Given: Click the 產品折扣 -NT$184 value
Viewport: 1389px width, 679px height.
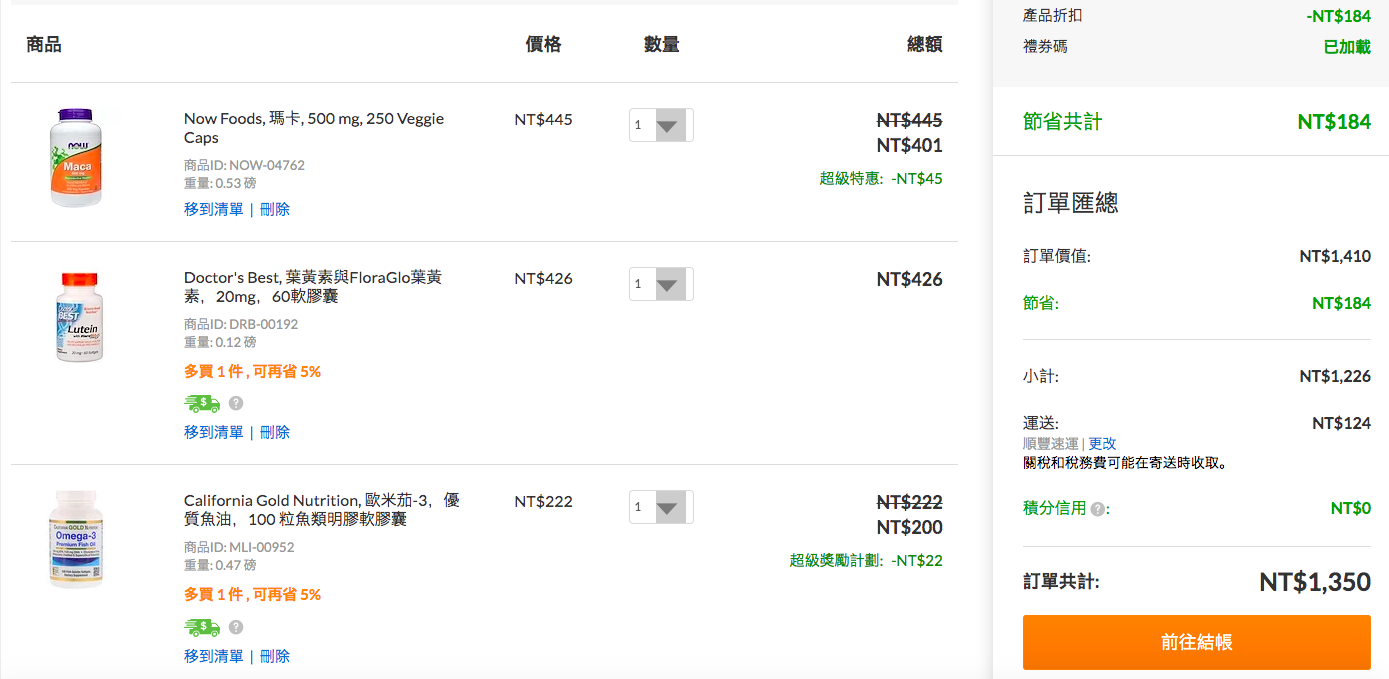Looking at the screenshot, I should click(1338, 16).
